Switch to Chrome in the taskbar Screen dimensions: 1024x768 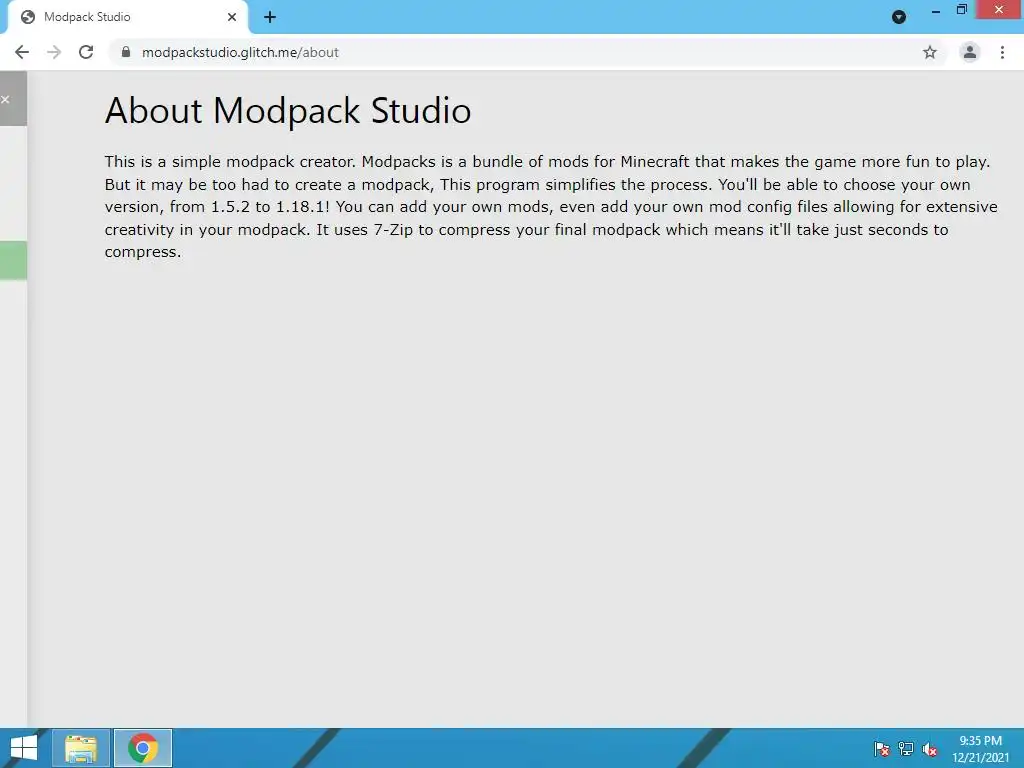(x=143, y=748)
